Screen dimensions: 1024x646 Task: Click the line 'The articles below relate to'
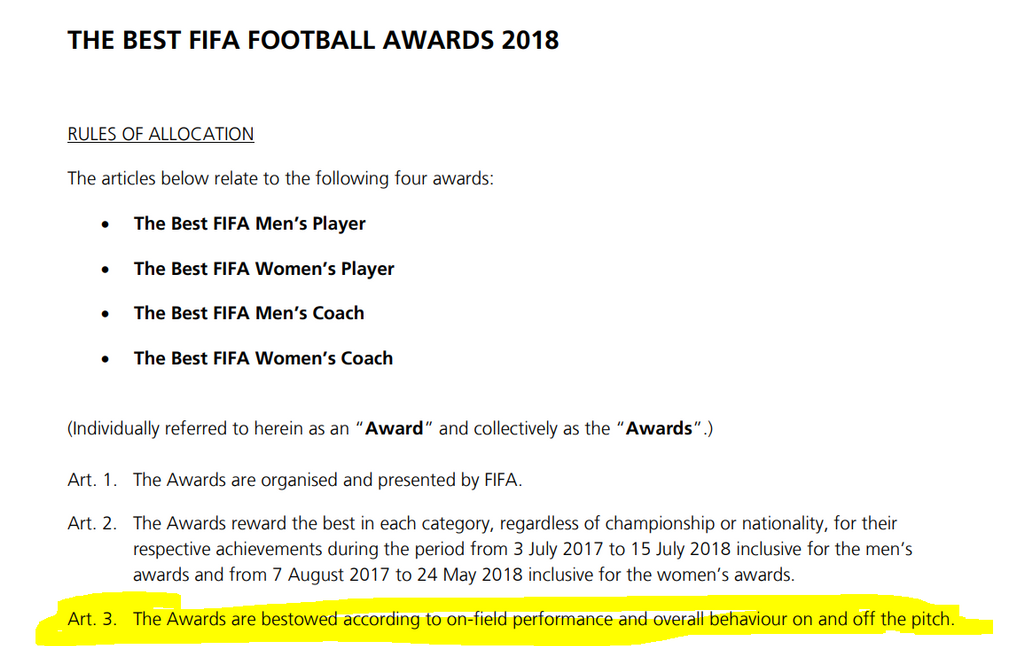point(280,178)
